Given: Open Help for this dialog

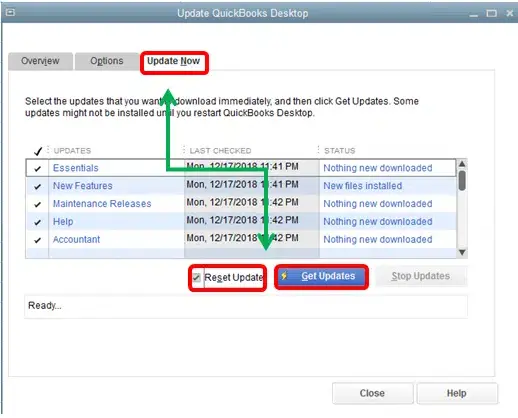Looking at the screenshot, I should 457,393.
